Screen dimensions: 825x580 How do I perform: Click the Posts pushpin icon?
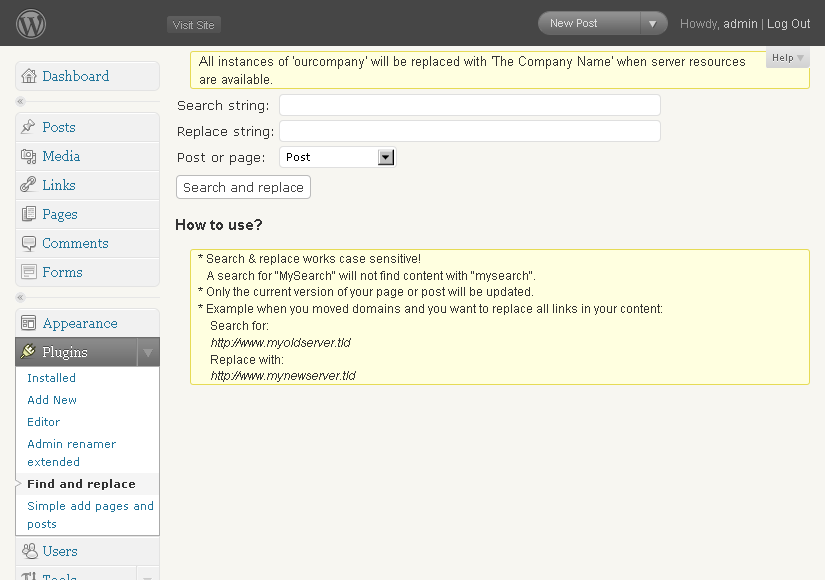point(28,127)
